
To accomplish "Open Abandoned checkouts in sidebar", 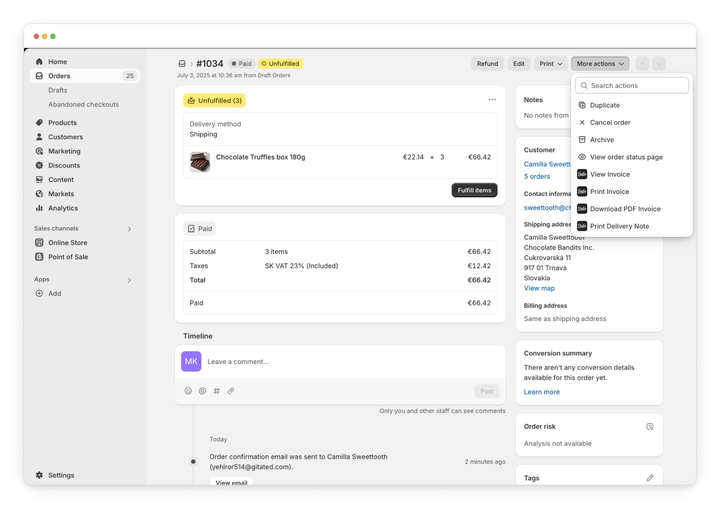I will coord(84,104).
